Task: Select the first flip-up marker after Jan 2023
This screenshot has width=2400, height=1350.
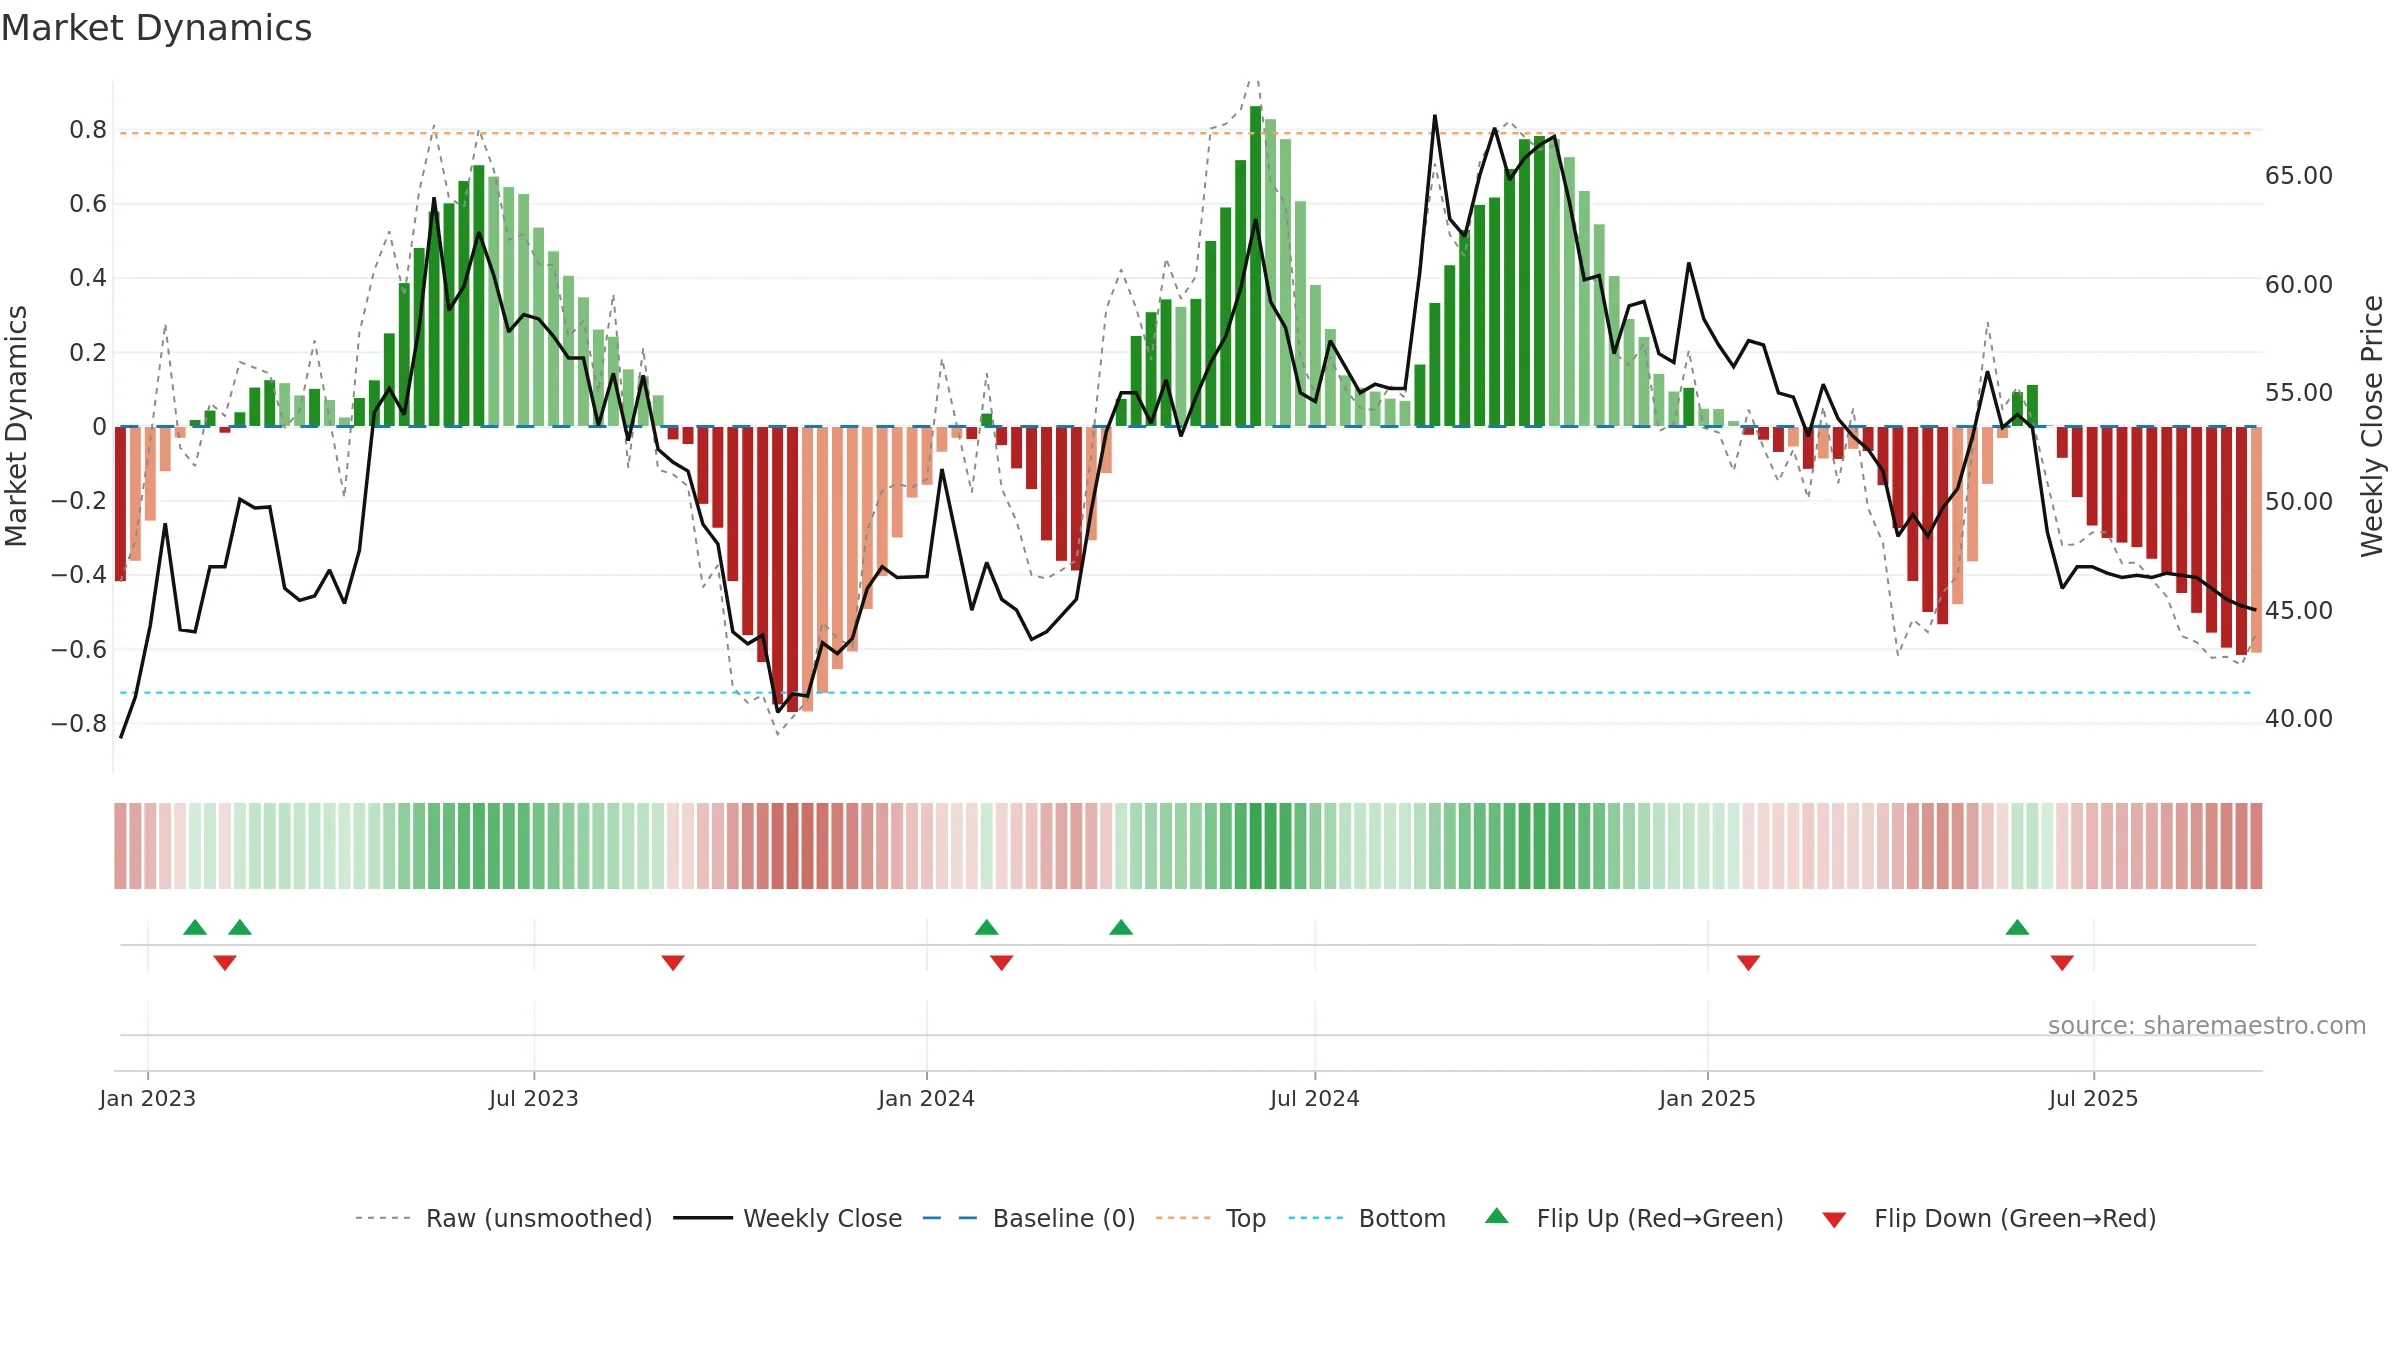Action: pyautogui.click(x=195, y=927)
